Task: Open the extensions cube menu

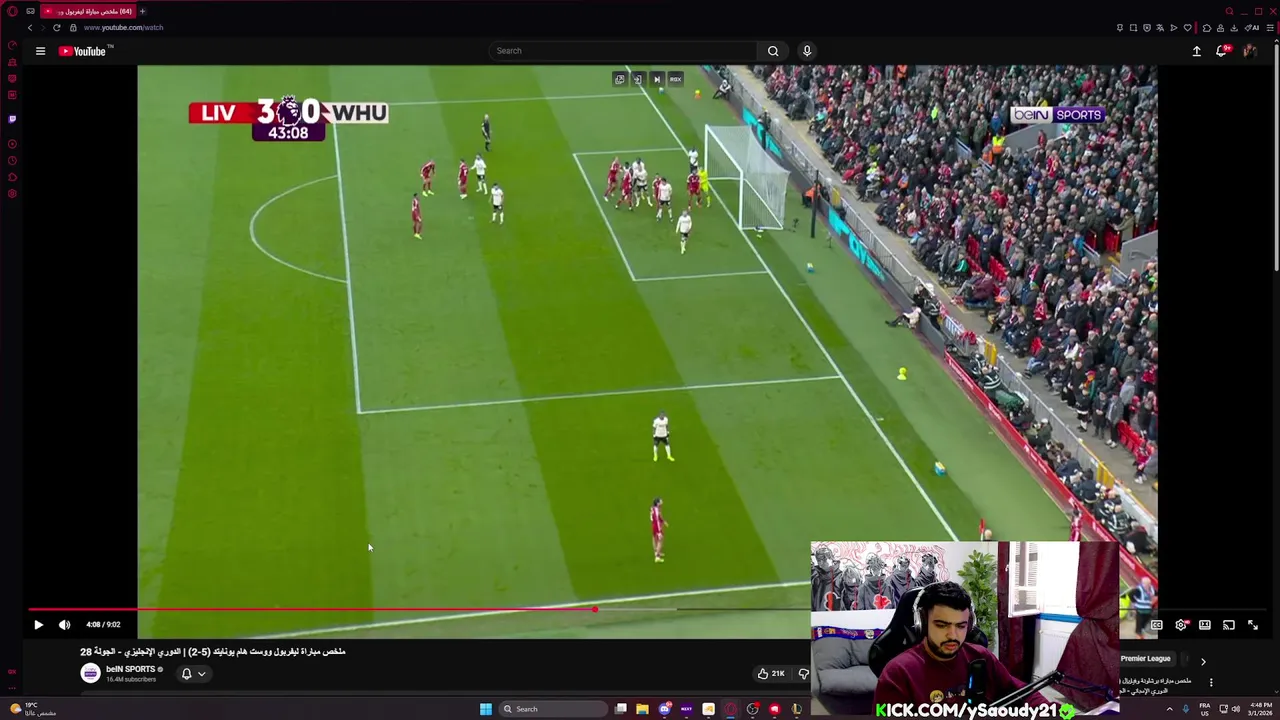Action: point(1207,28)
